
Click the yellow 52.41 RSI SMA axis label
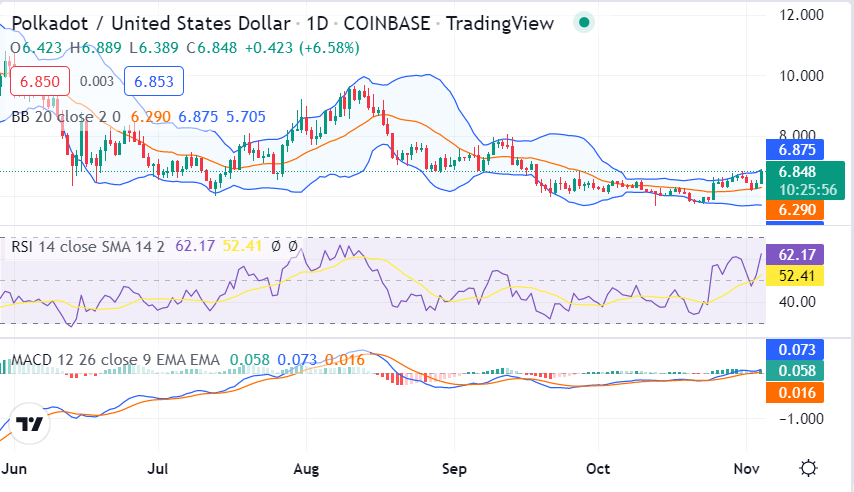click(795, 276)
